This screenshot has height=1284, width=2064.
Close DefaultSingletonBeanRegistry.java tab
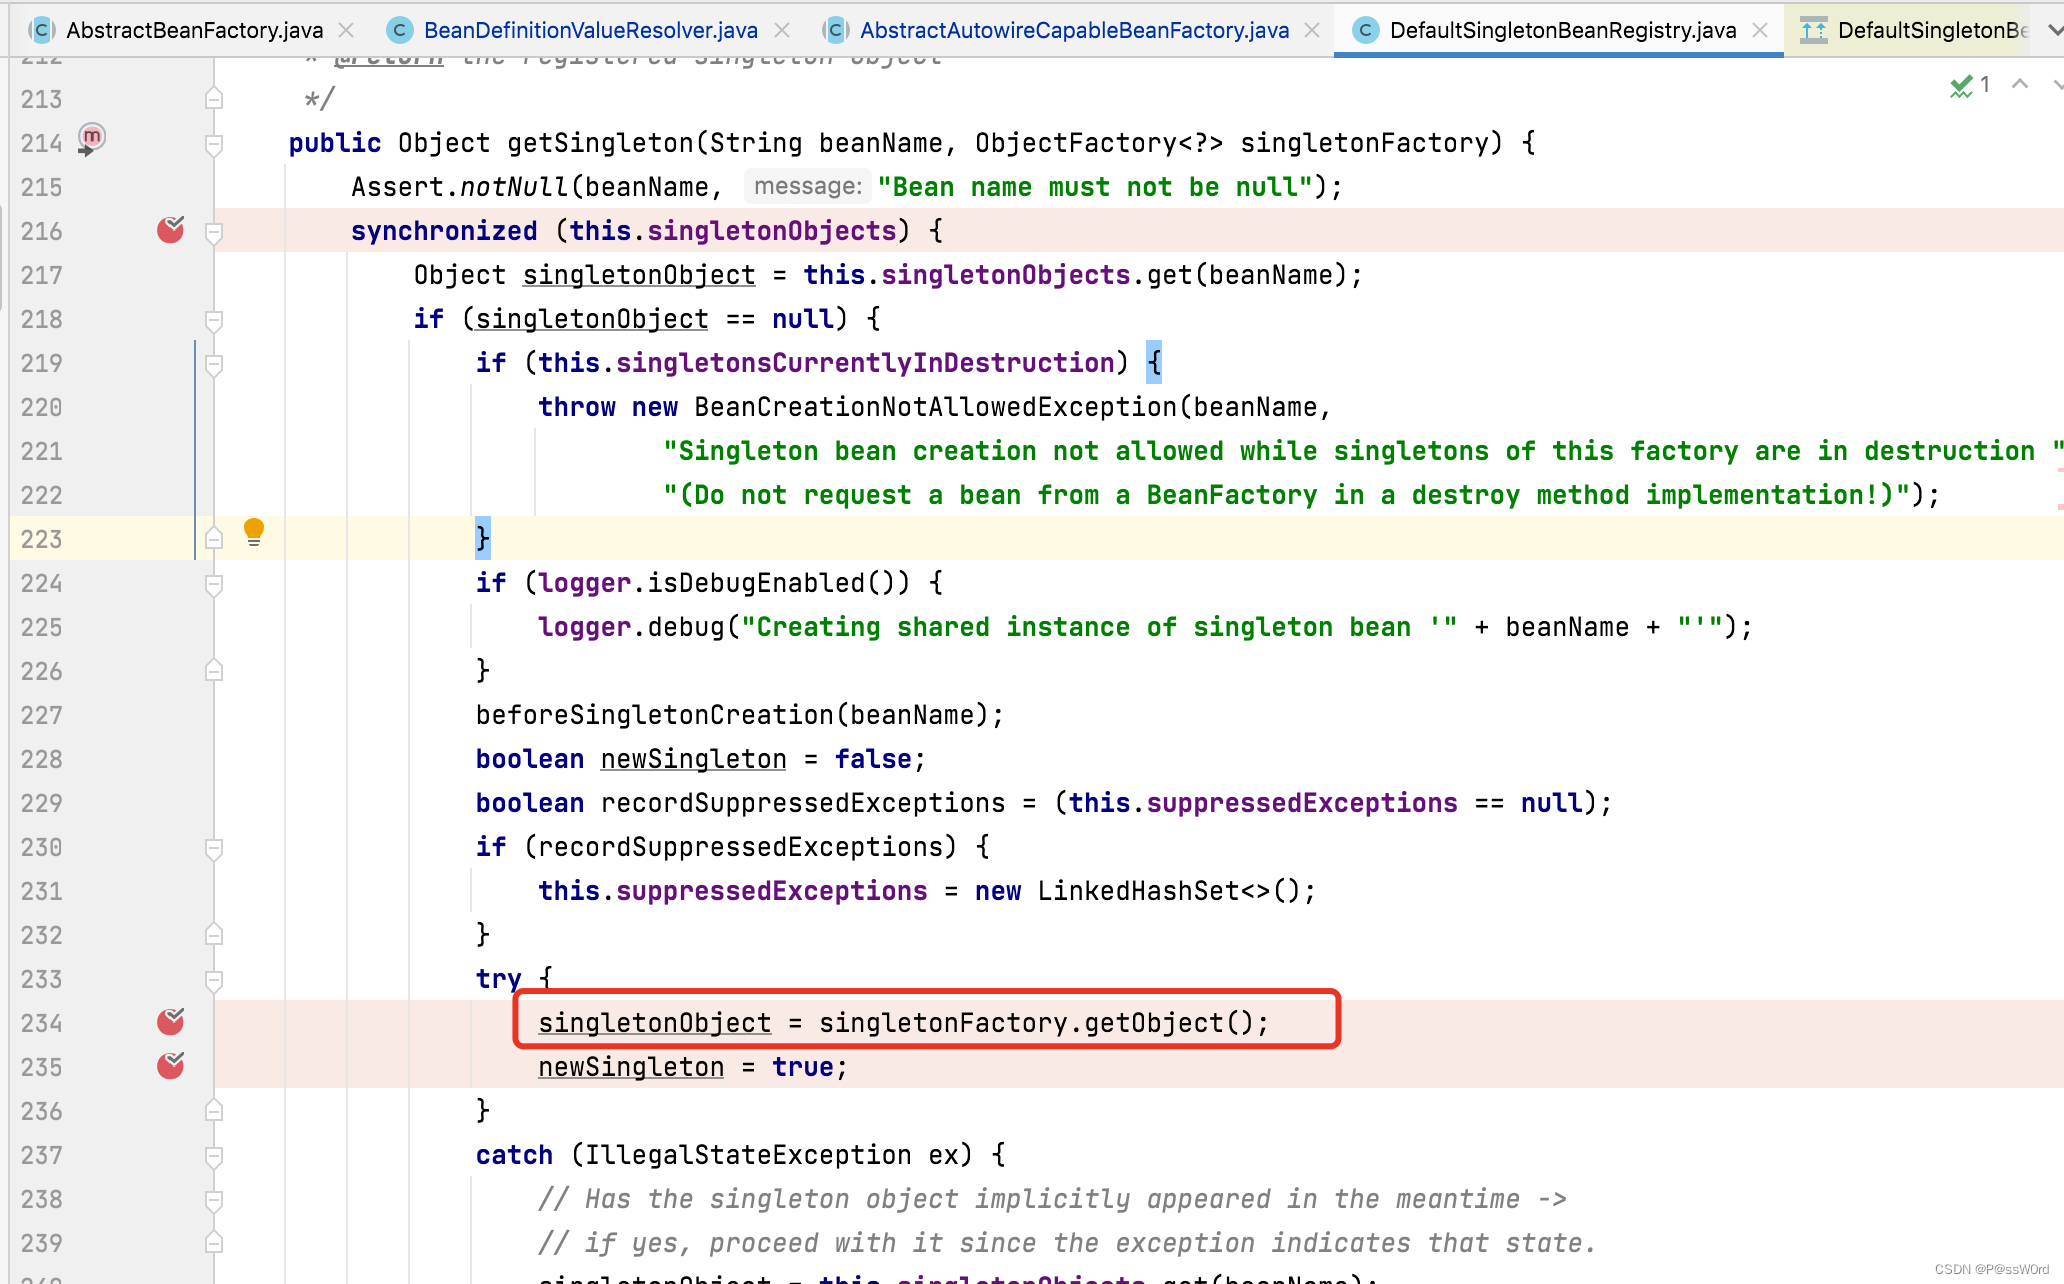pos(1760,30)
